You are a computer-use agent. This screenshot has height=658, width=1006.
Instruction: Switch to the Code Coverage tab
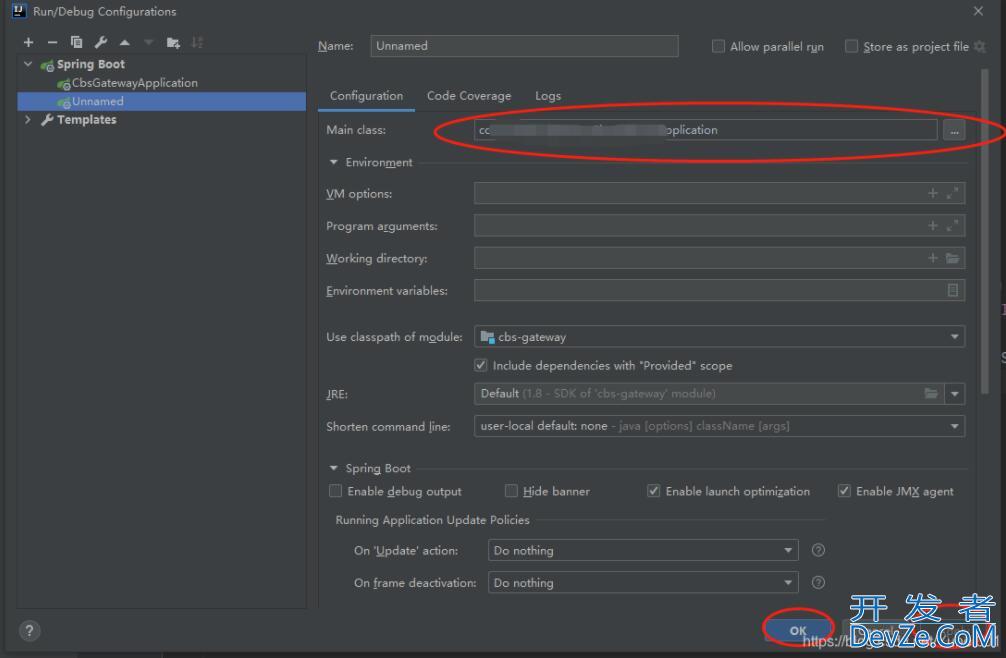point(469,96)
